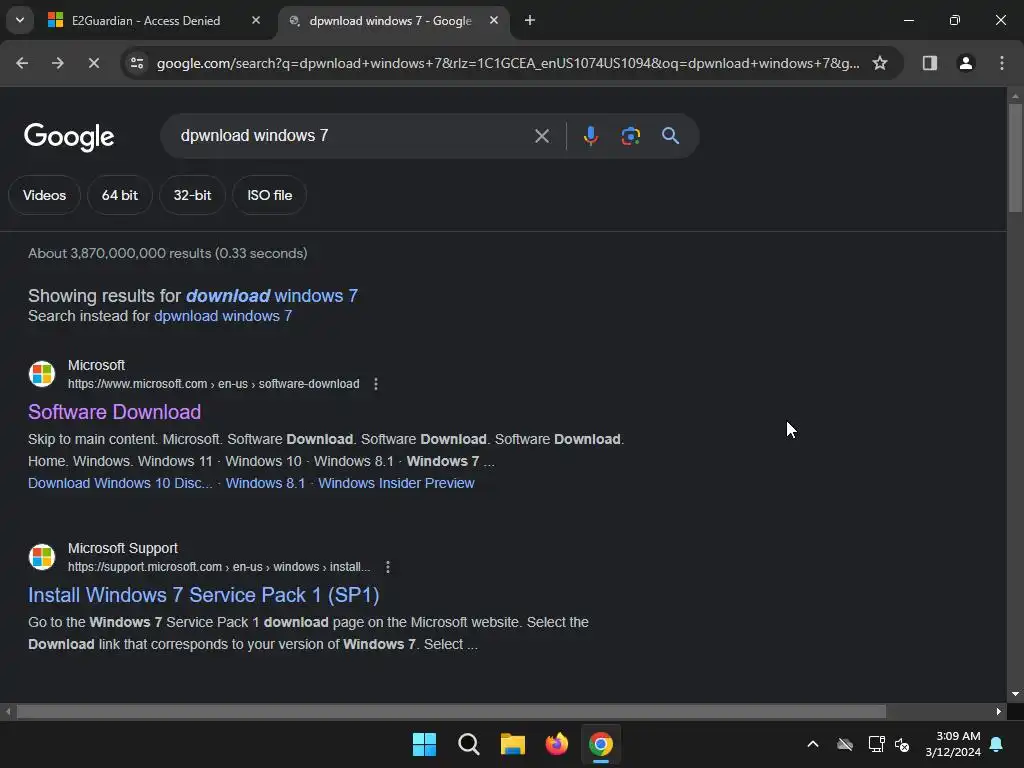Apply the 64 bit filter chip
The width and height of the screenshot is (1024, 768).
tap(120, 195)
